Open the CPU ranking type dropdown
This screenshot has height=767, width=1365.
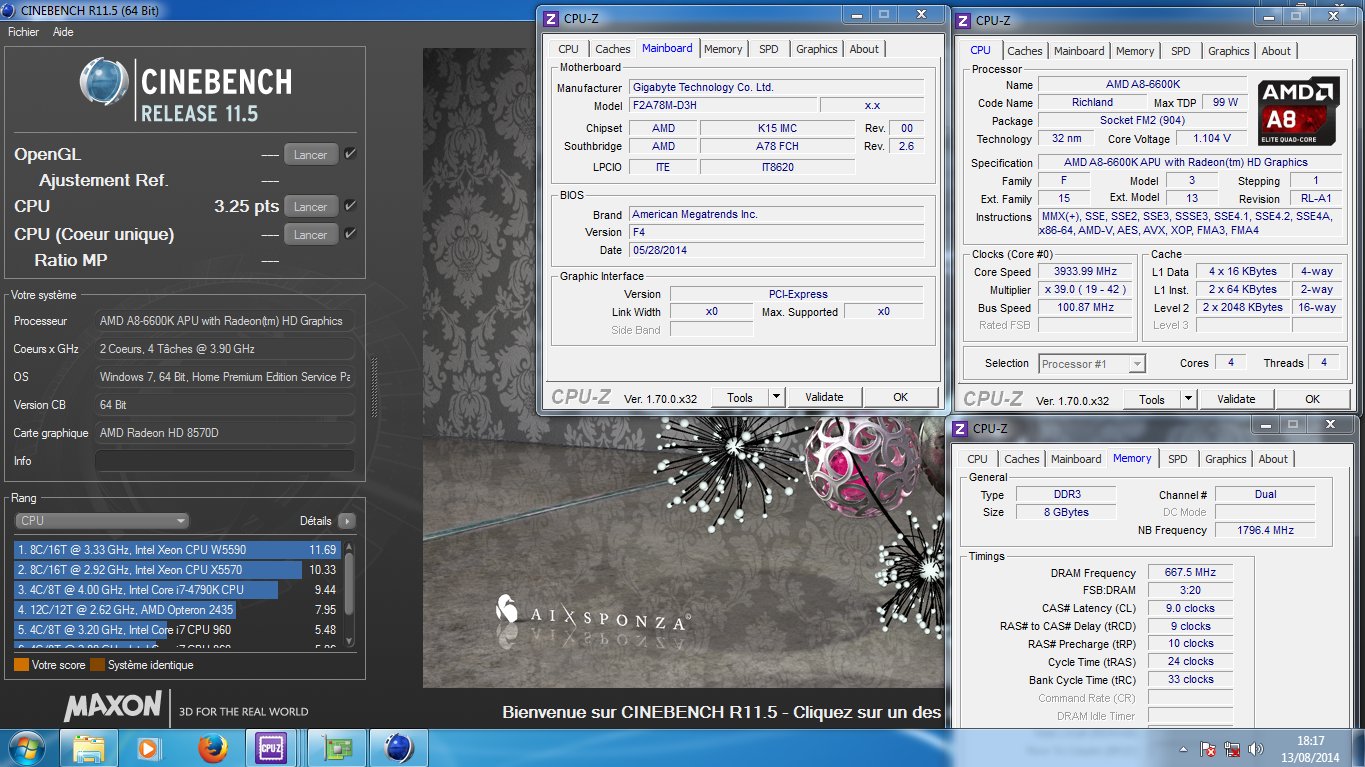102,521
